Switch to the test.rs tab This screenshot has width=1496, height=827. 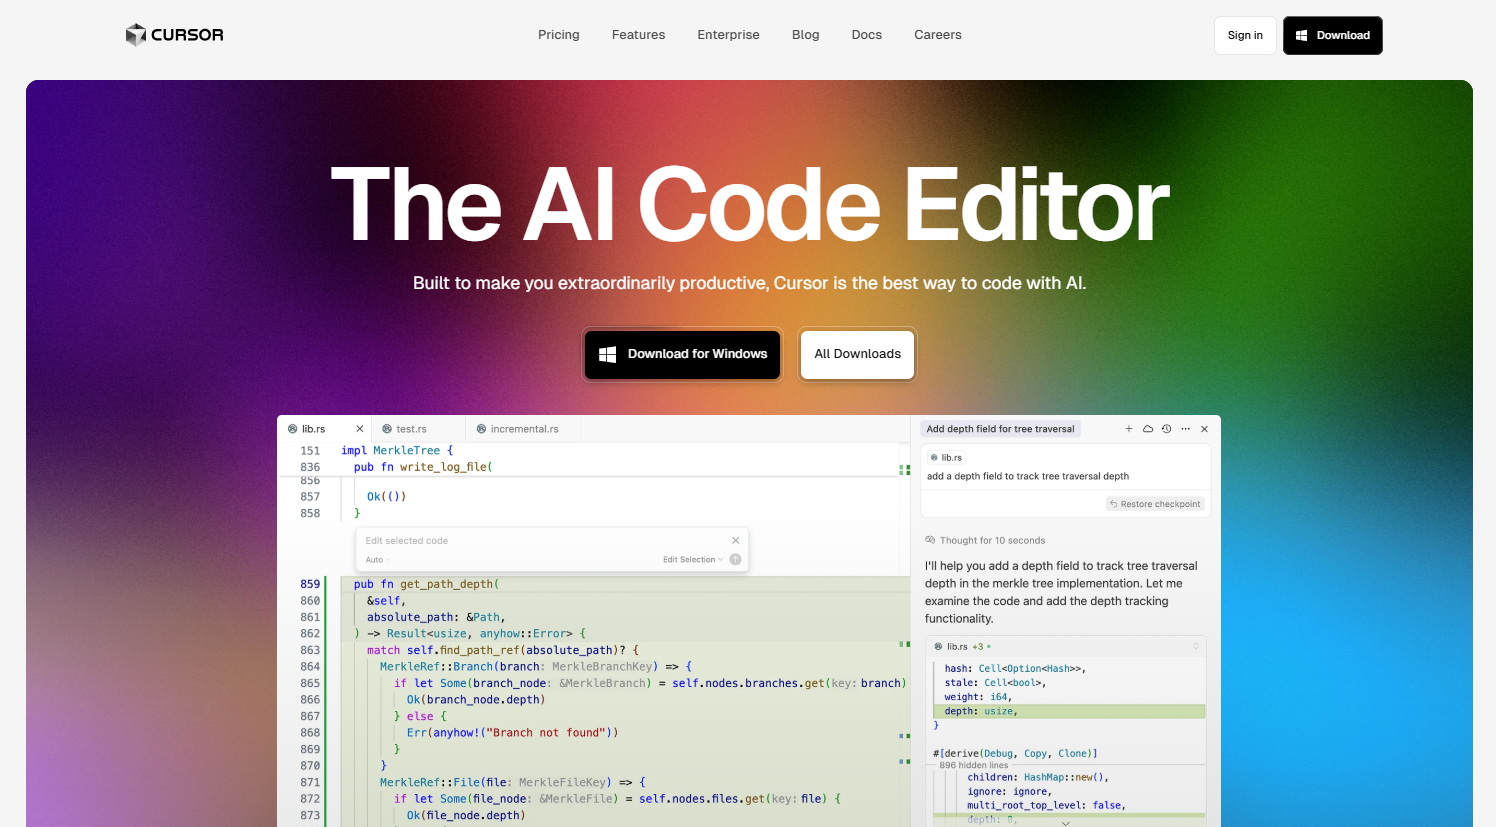click(x=410, y=428)
